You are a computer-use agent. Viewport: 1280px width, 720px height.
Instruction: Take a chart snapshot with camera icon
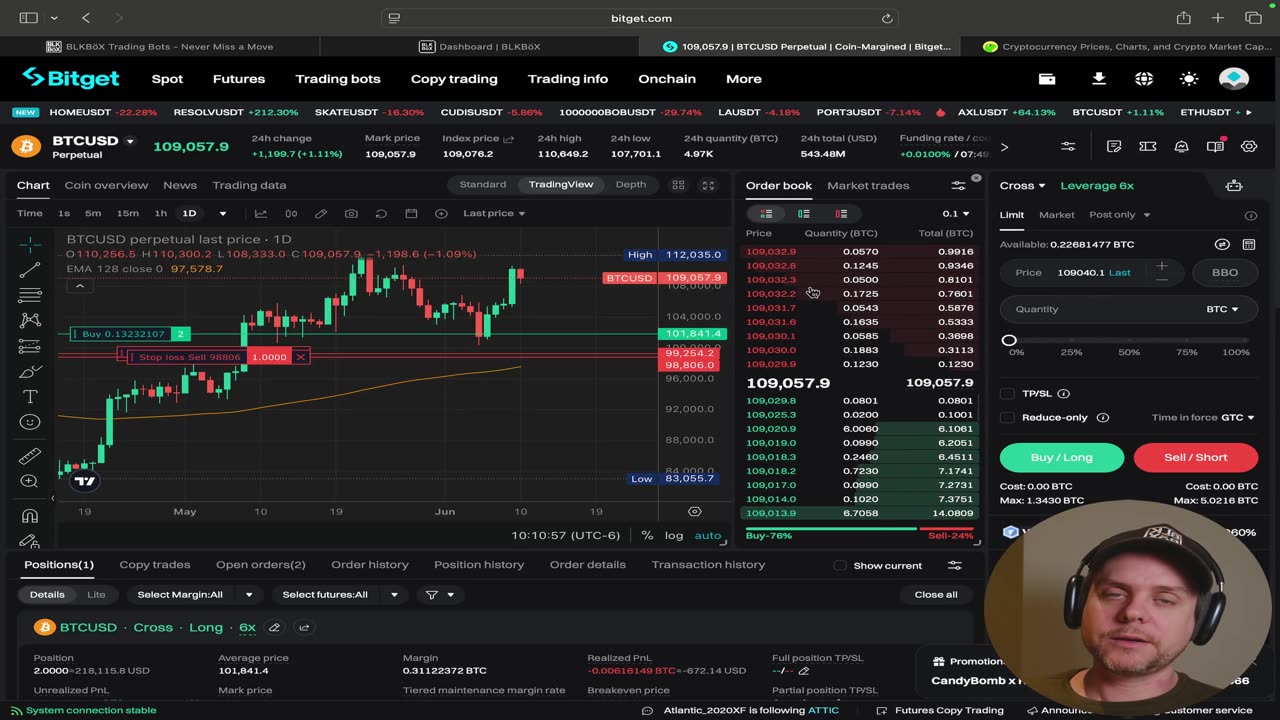click(x=351, y=213)
